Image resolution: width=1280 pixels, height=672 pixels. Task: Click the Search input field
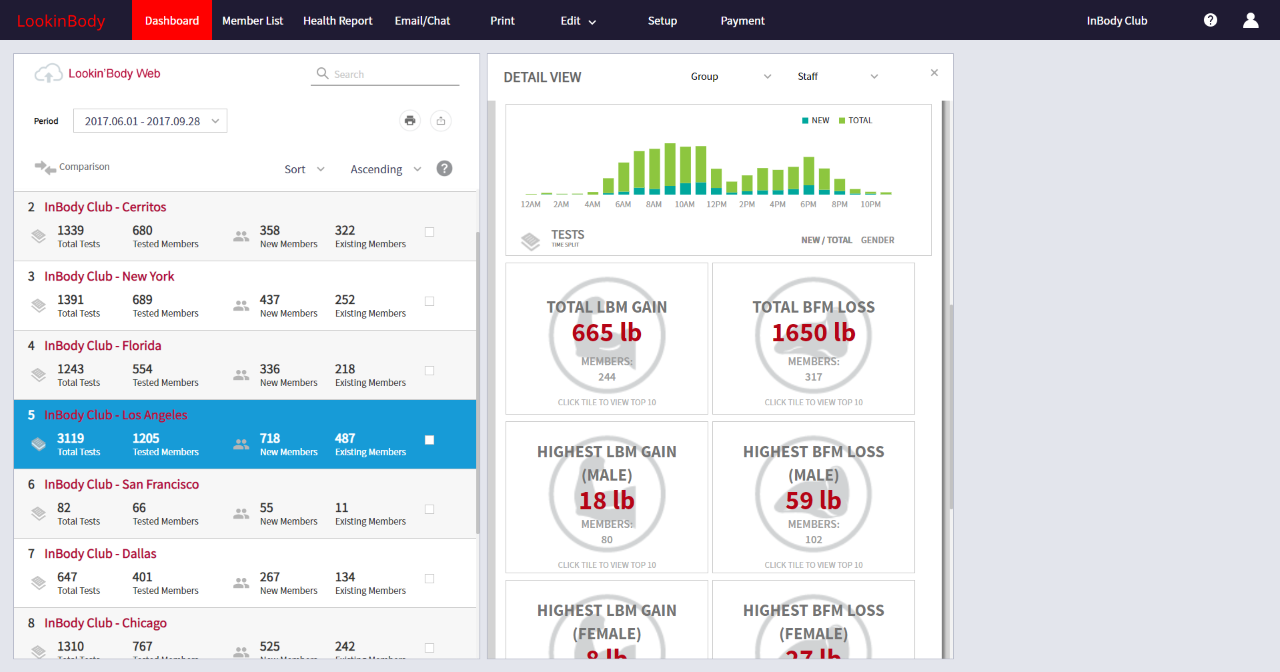pyautogui.click(x=385, y=74)
